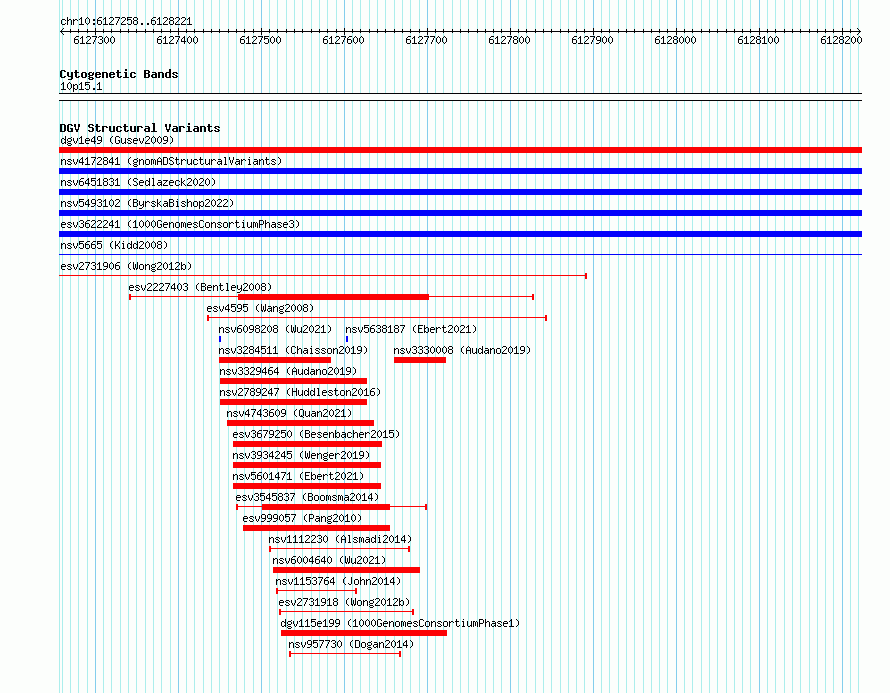The image size is (890, 693).
Task: Select the thick red esv3545837 bar
Action: click(326, 507)
